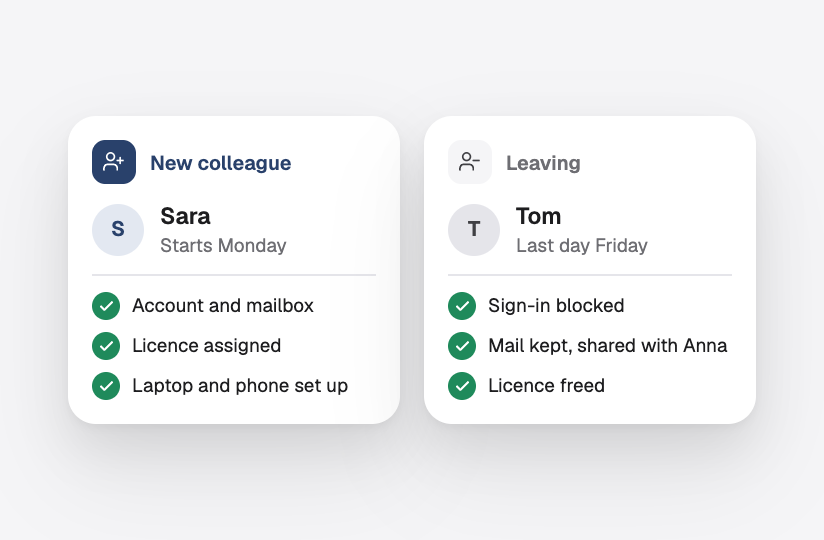Click the Laptop and phone set up text

(240, 386)
